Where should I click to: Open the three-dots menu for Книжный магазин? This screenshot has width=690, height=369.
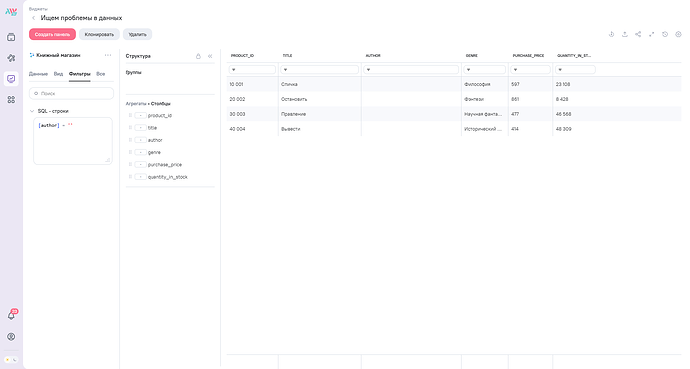click(108, 55)
